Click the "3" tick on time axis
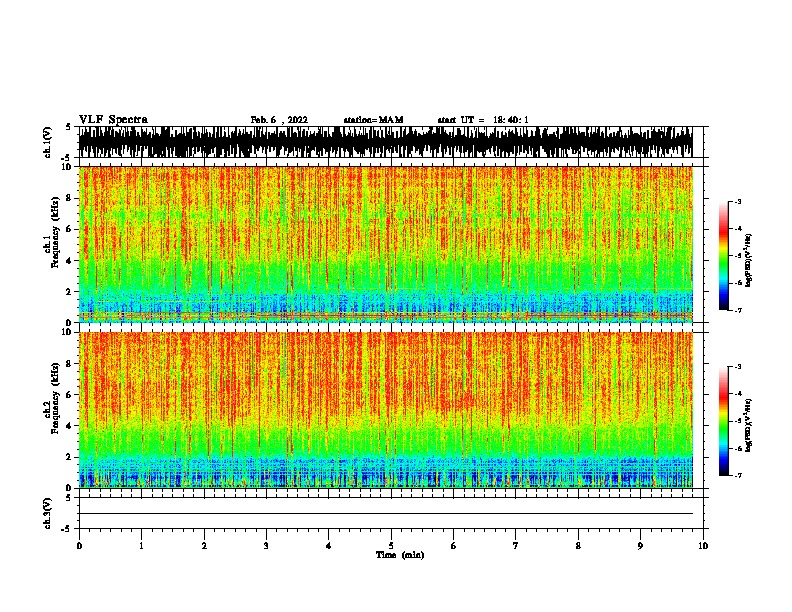The width and height of the screenshot is (792, 612). (x=266, y=546)
